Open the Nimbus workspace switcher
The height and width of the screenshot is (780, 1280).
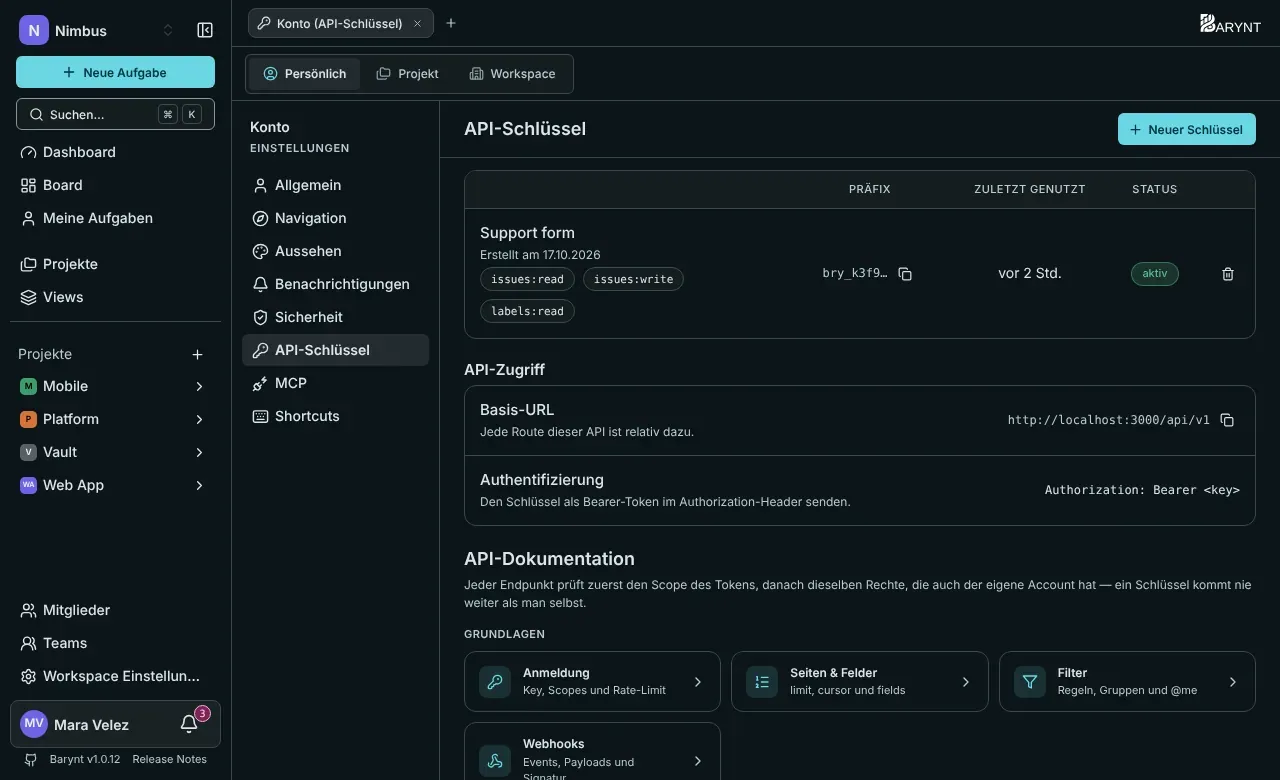tap(98, 30)
